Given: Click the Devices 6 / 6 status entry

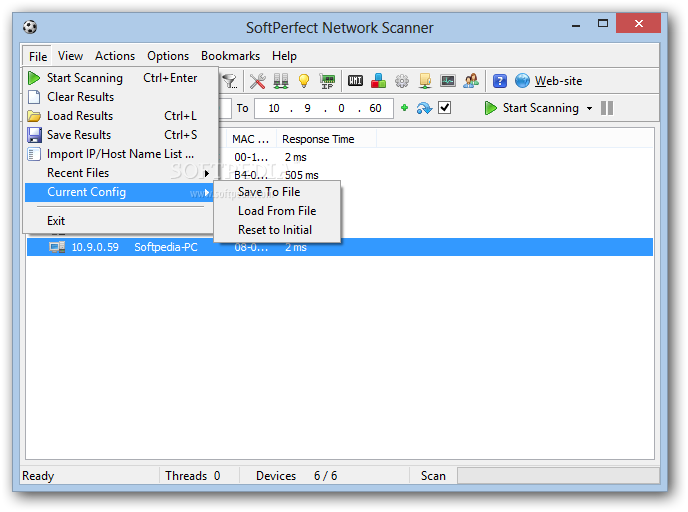Looking at the screenshot, I should pyautogui.click(x=297, y=476).
